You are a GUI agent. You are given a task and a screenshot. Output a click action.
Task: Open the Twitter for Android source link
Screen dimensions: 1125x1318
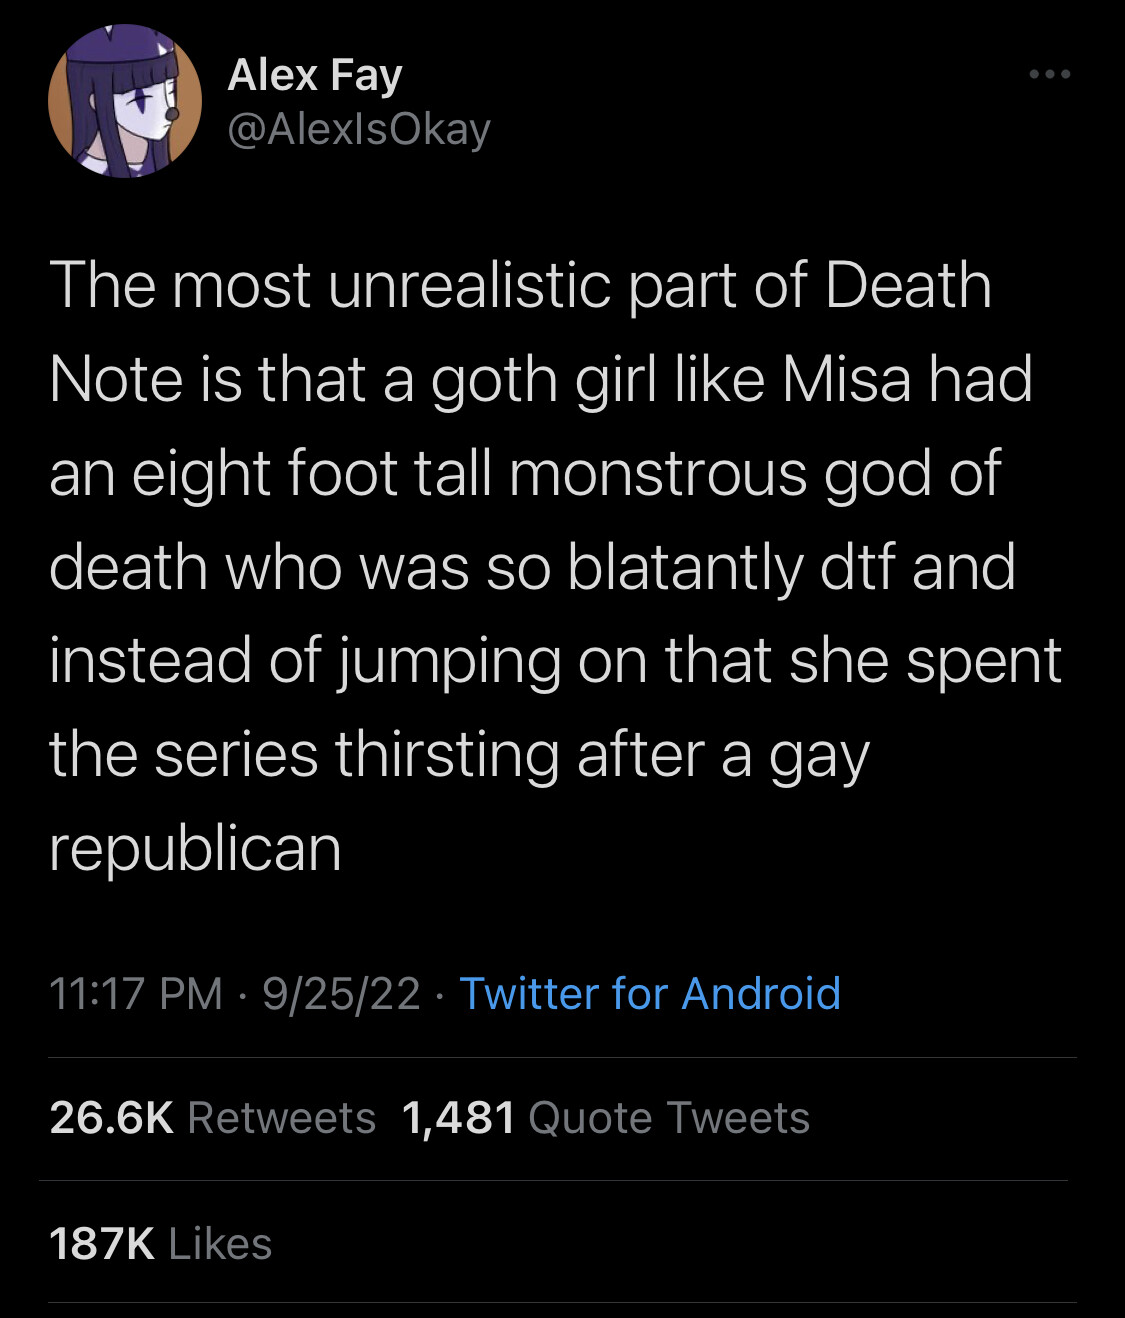[x=649, y=994]
